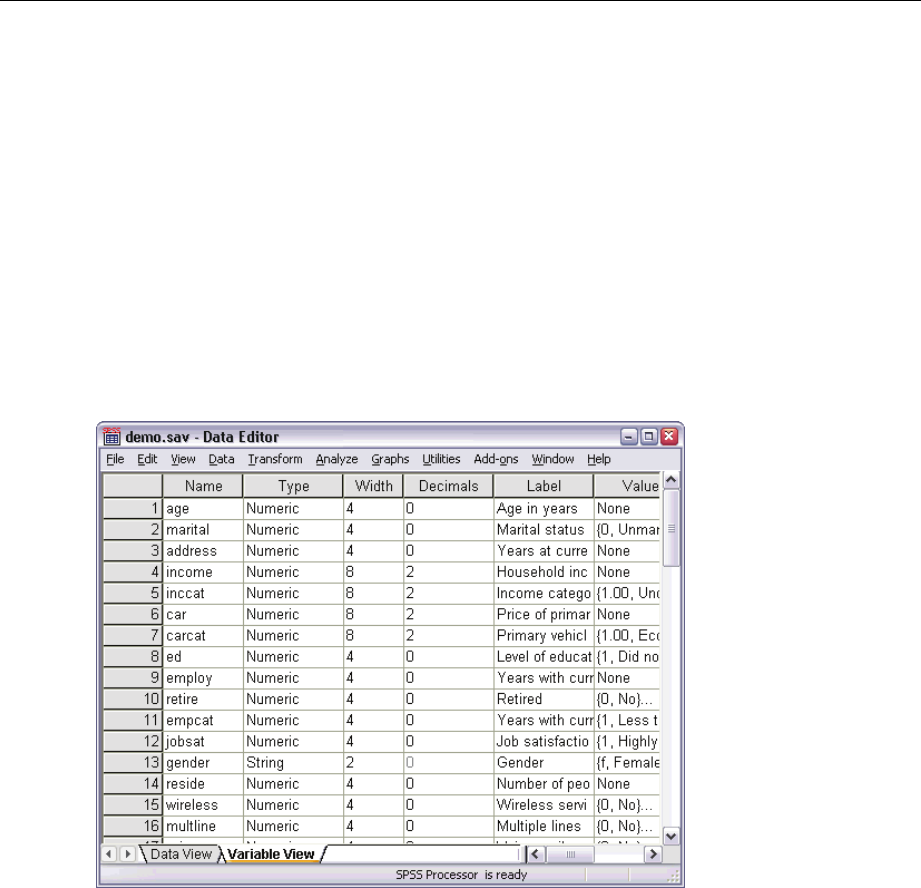Image resolution: width=921 pixels, height=888 pixels.
Task: Select the 'jobsat' variable name cell
Action: pos(203,741)
